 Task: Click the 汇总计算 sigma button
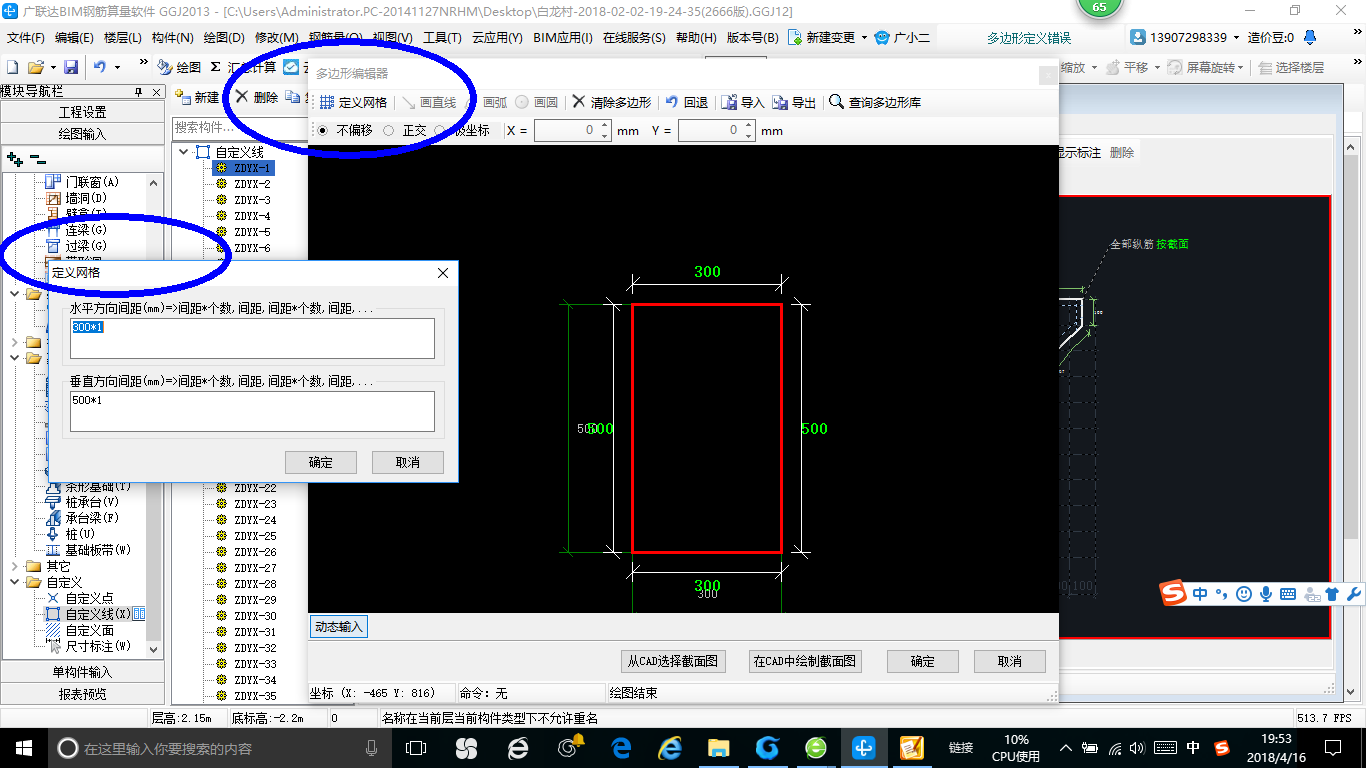click(x=243, y=67)
